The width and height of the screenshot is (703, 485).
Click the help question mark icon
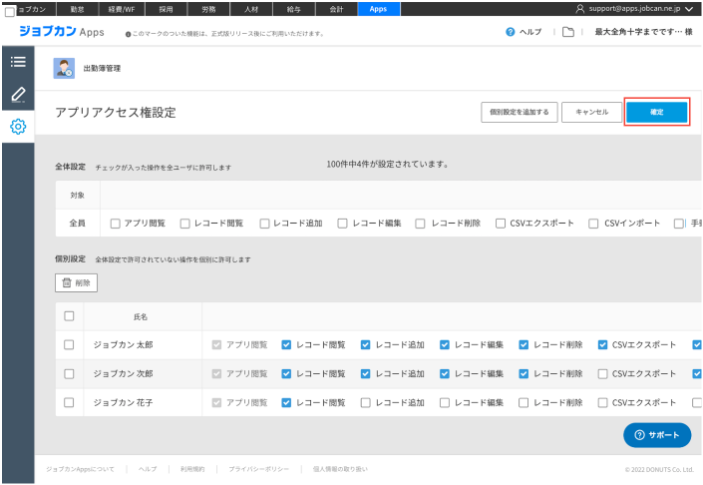tap(511, 33)
